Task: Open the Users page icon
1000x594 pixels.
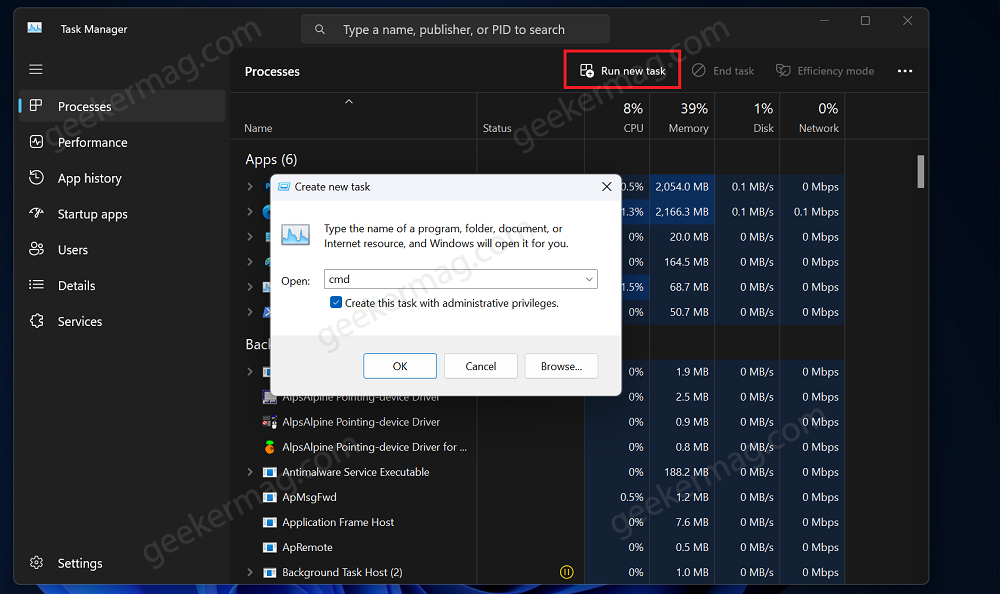Action: [36, 249]
